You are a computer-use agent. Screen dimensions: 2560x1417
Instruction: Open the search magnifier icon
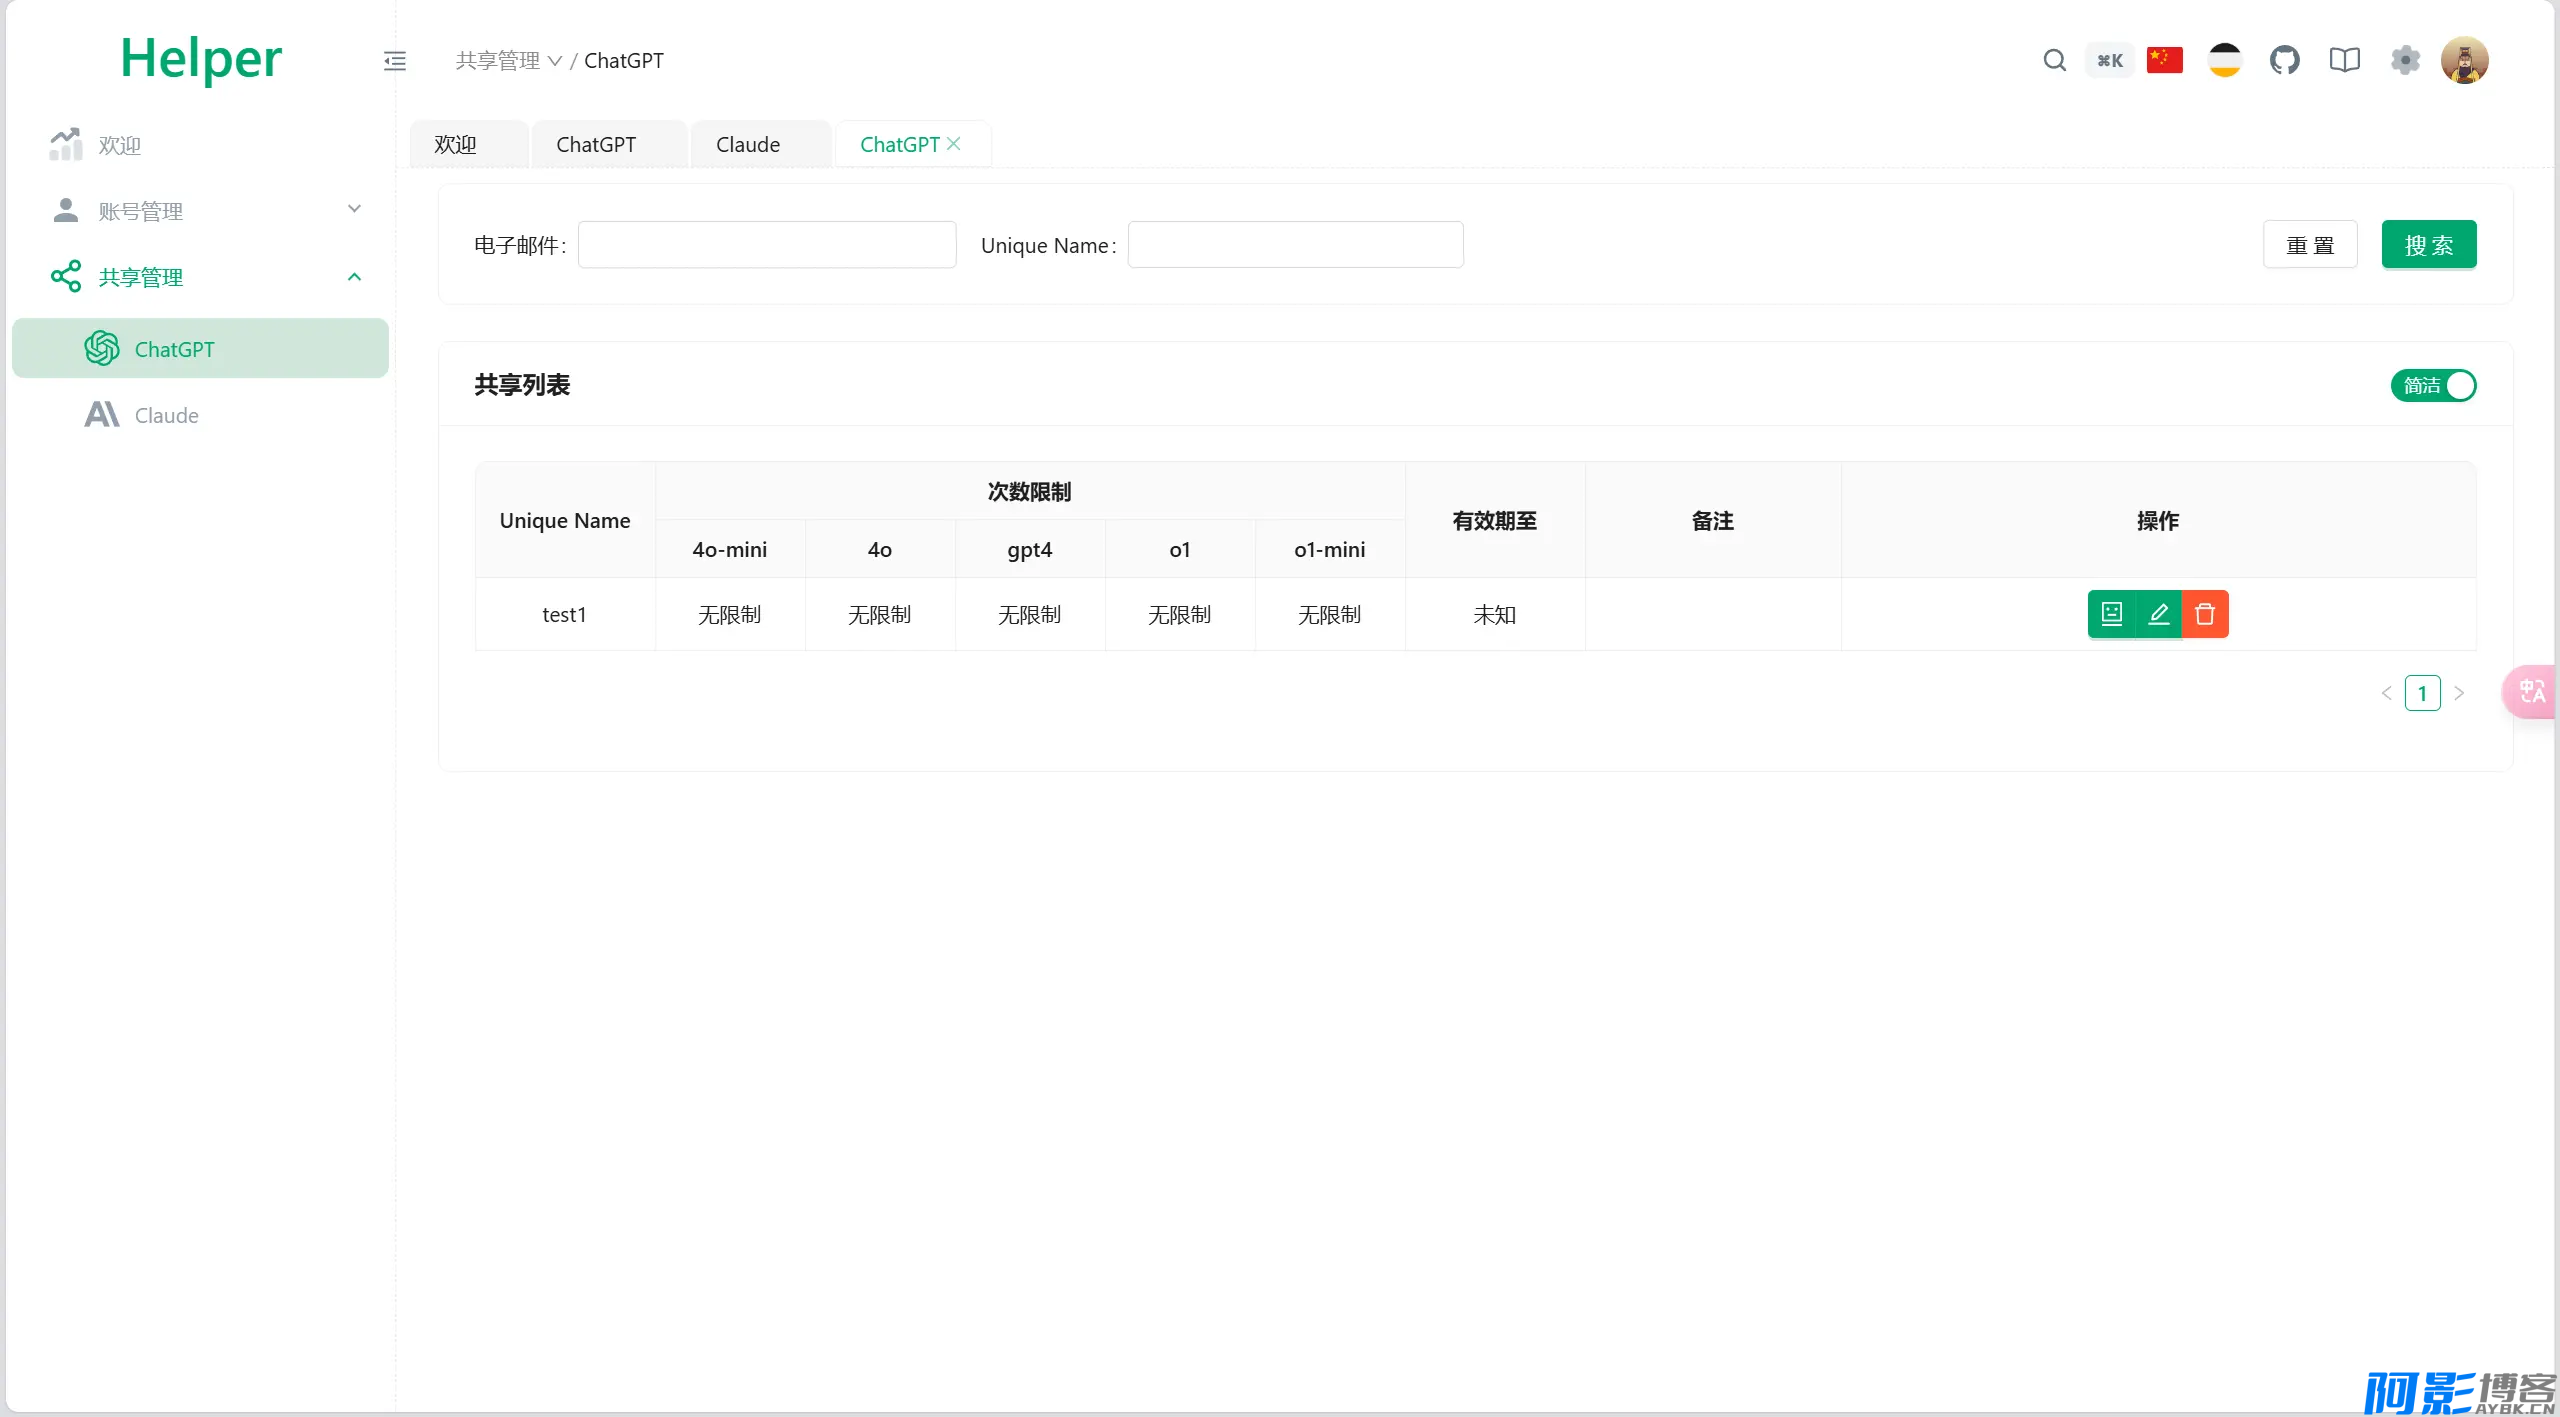2054,61
